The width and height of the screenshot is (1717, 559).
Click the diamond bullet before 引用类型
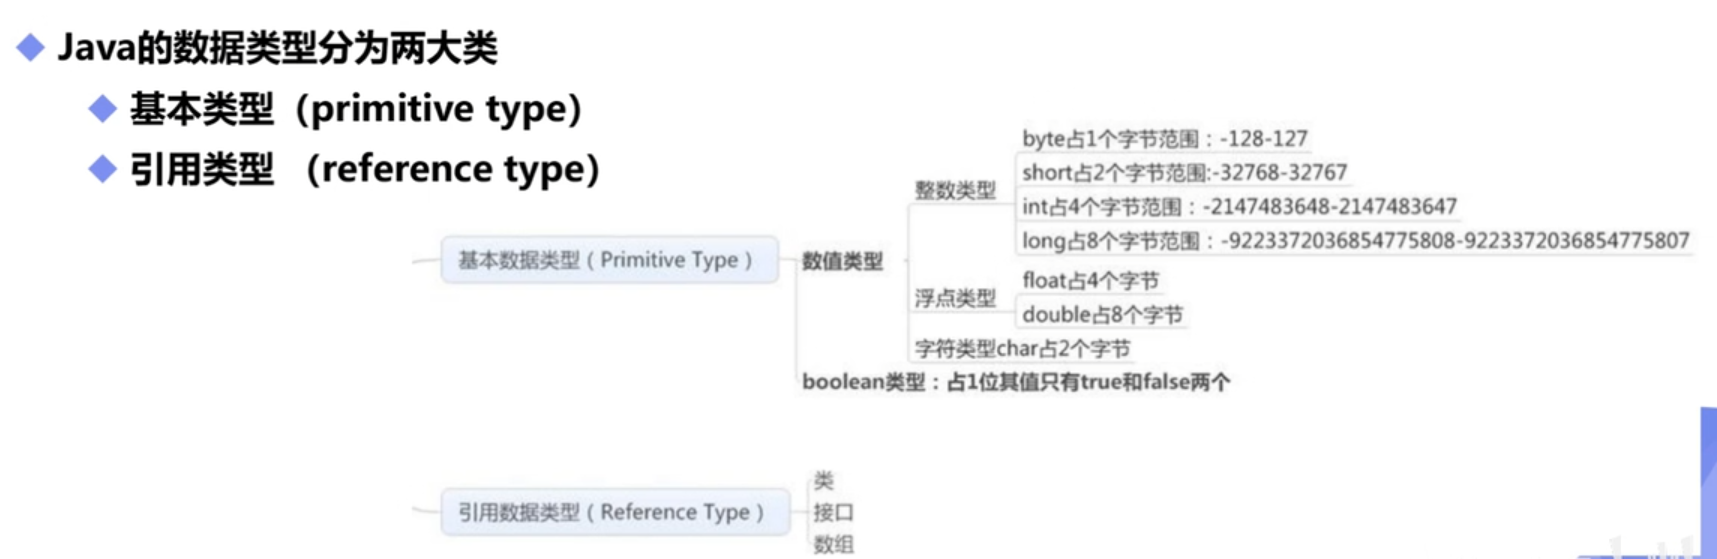coord(103,168)
